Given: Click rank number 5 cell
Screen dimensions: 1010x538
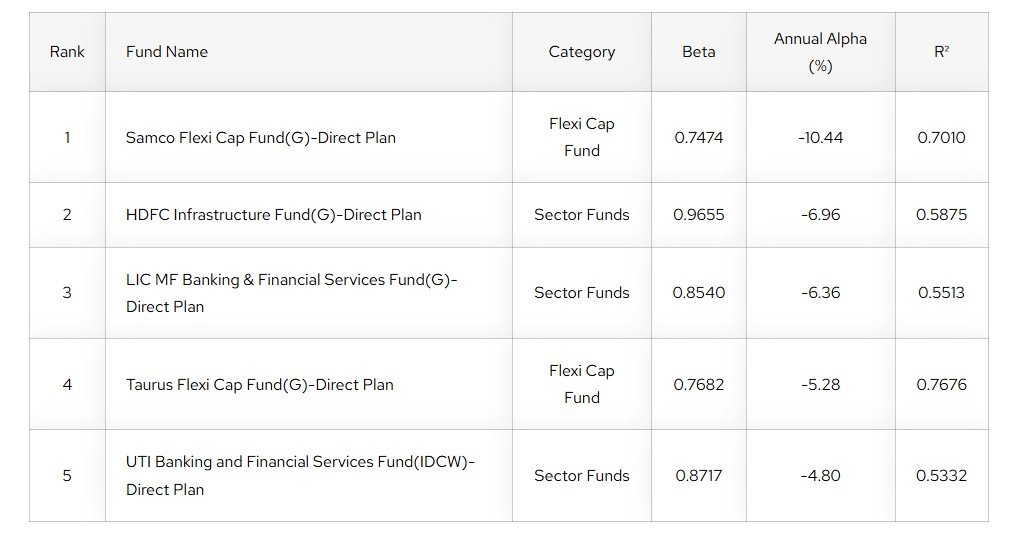Looking at the screenshot, I should coord(67,476).
